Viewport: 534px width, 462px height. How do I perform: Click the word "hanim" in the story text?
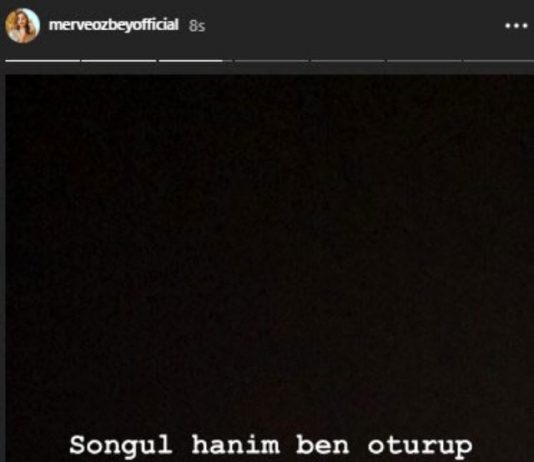pyautogui.click(x=236, y=444)
